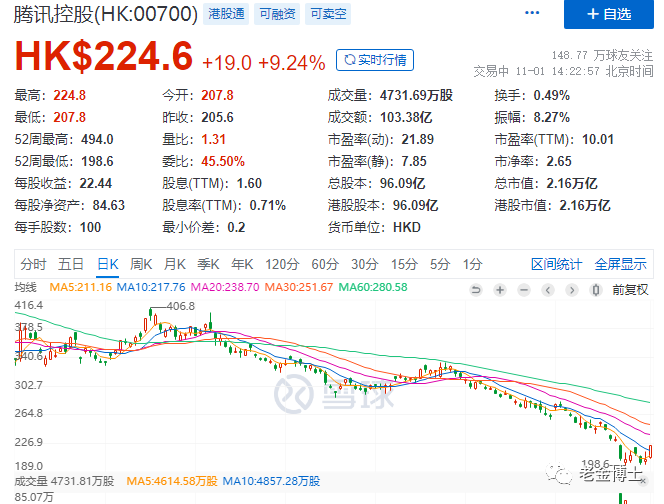
Task: Select the 周K chart tab
Action: click(141, 264)
